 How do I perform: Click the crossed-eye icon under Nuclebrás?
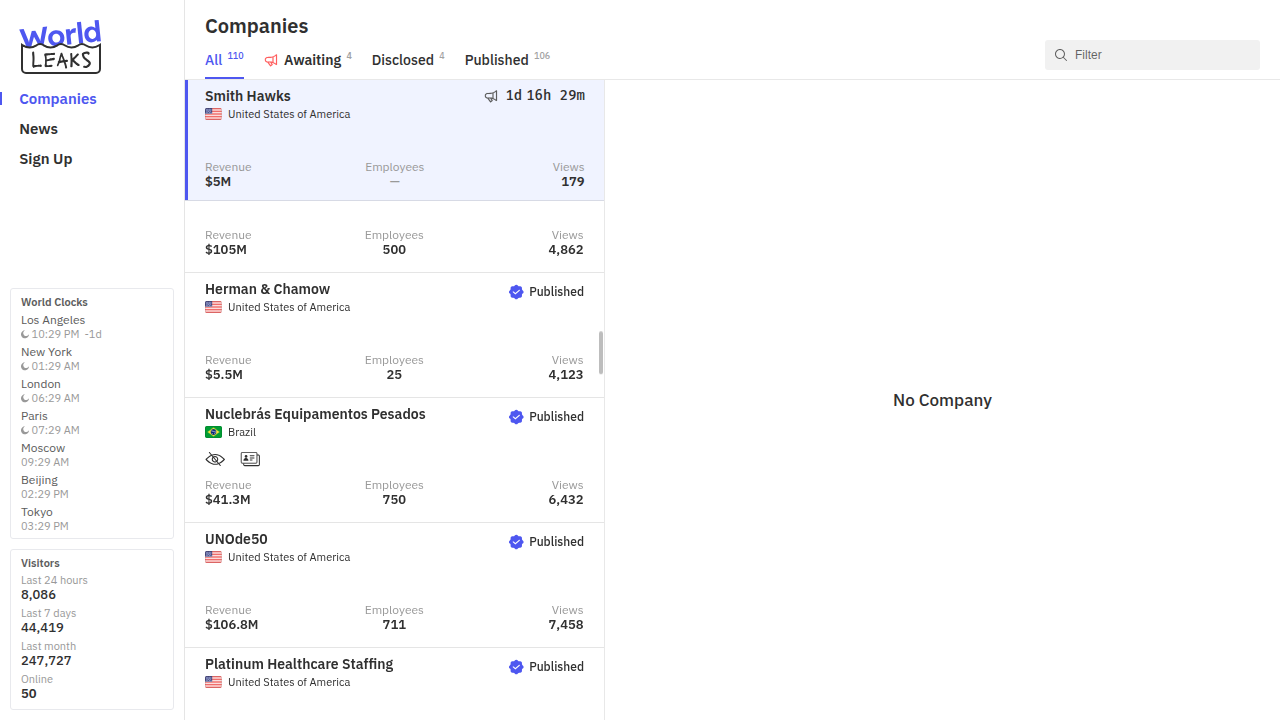click(x=215, y=459)
